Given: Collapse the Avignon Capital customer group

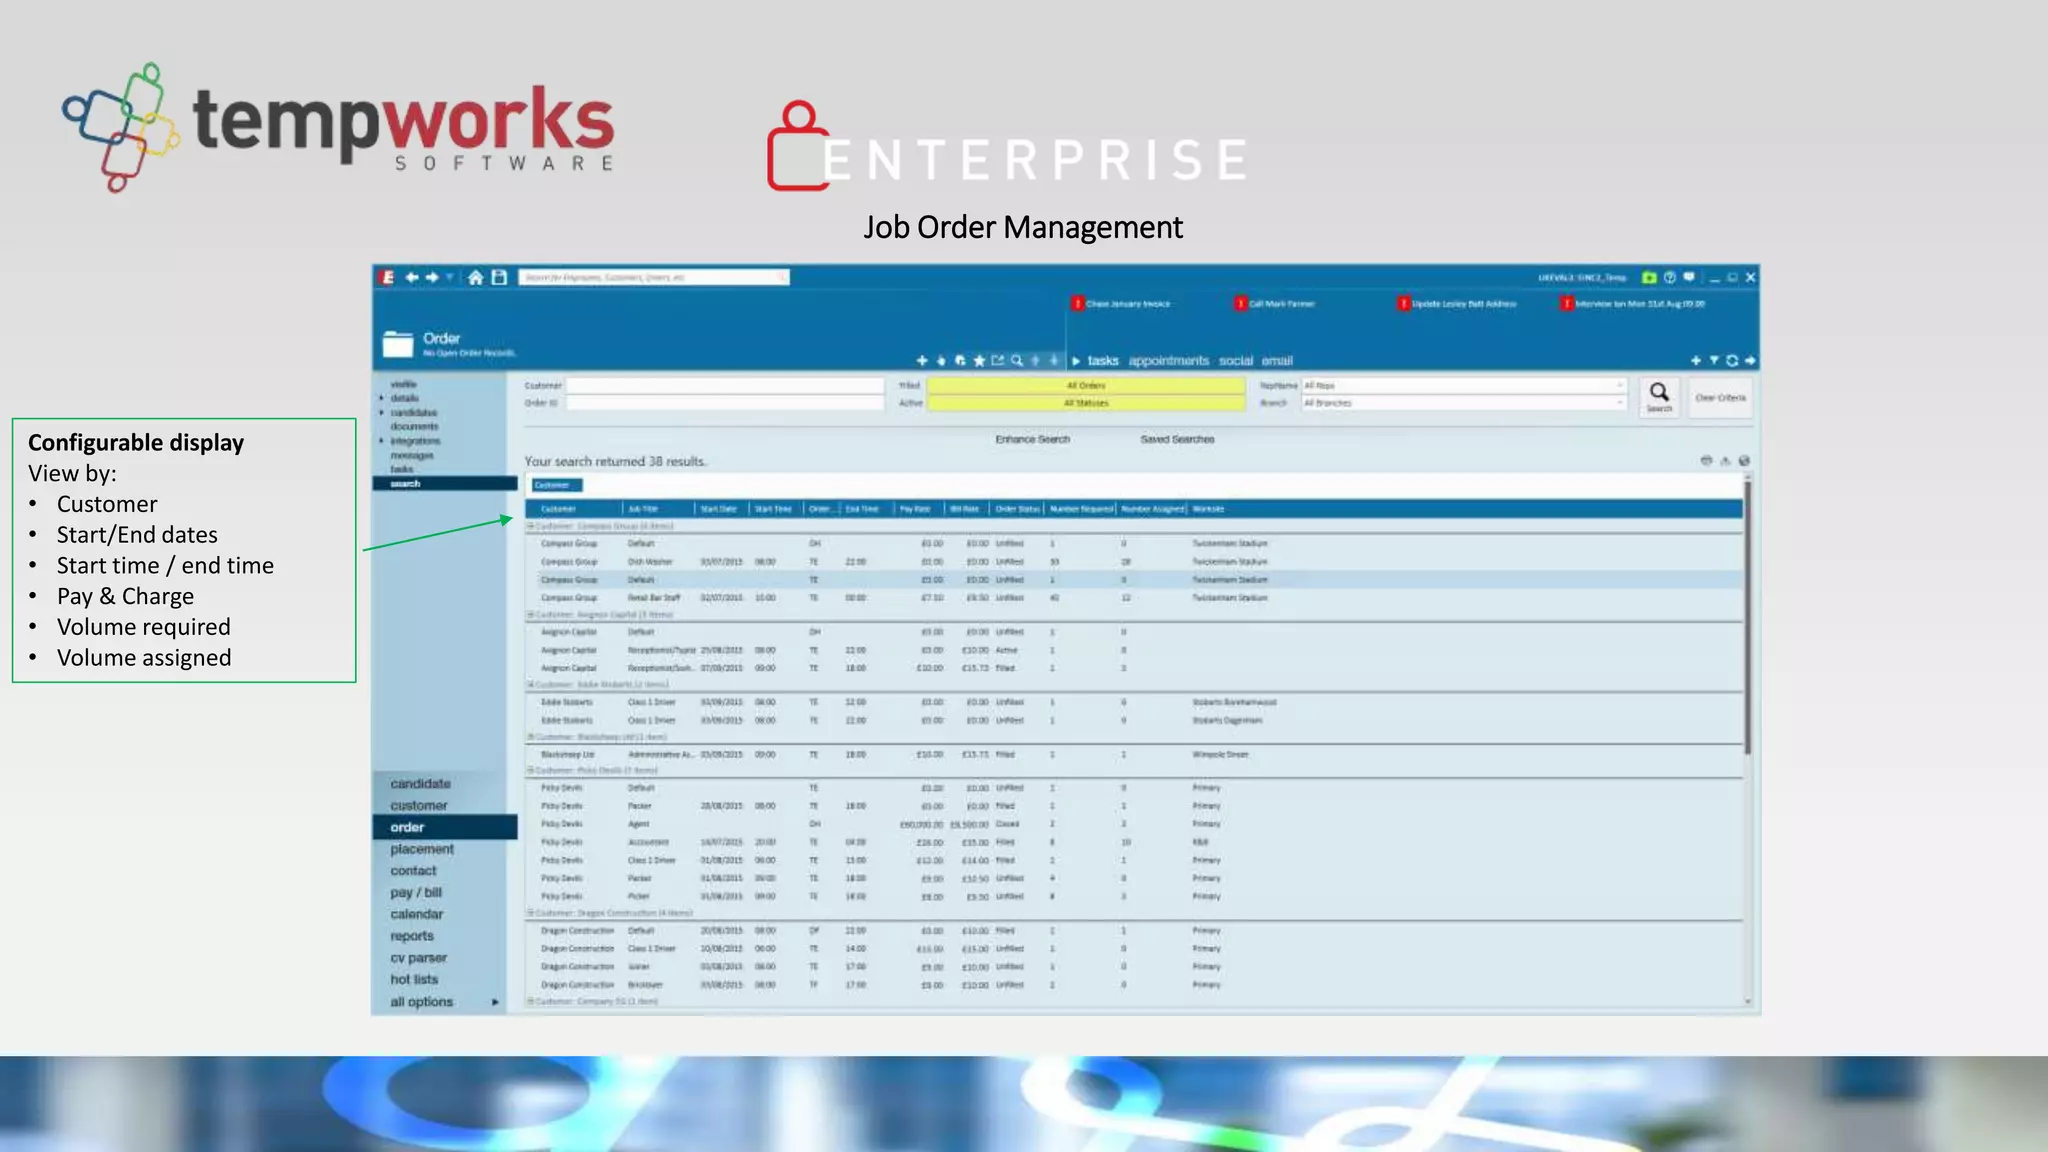Looking at the screenshot, I should tap(531, 614).
